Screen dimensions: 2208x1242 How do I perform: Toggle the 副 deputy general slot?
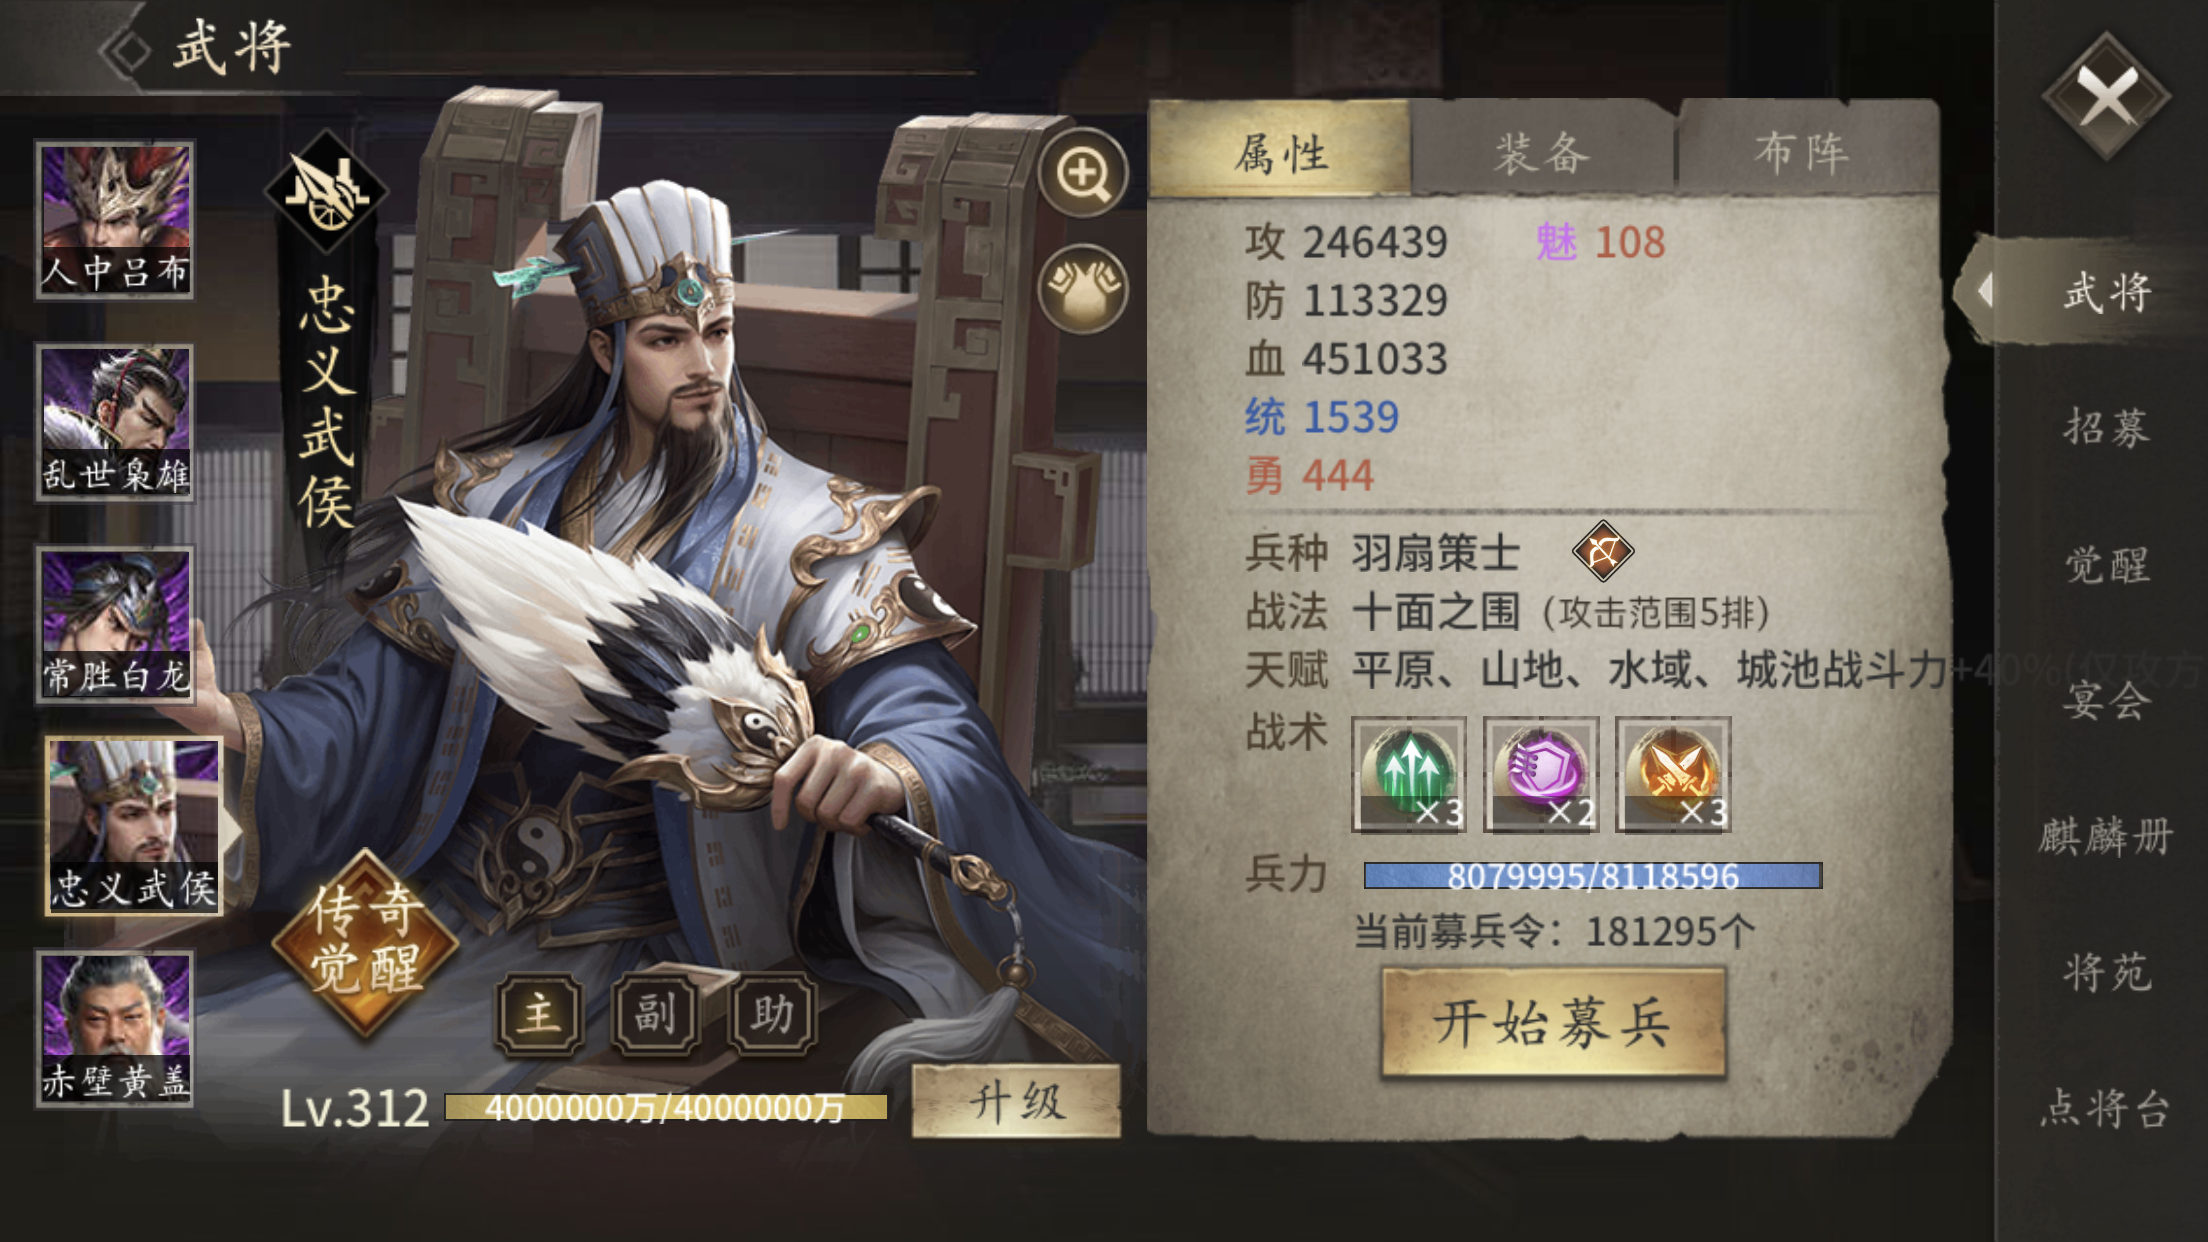click(656, 1014)
